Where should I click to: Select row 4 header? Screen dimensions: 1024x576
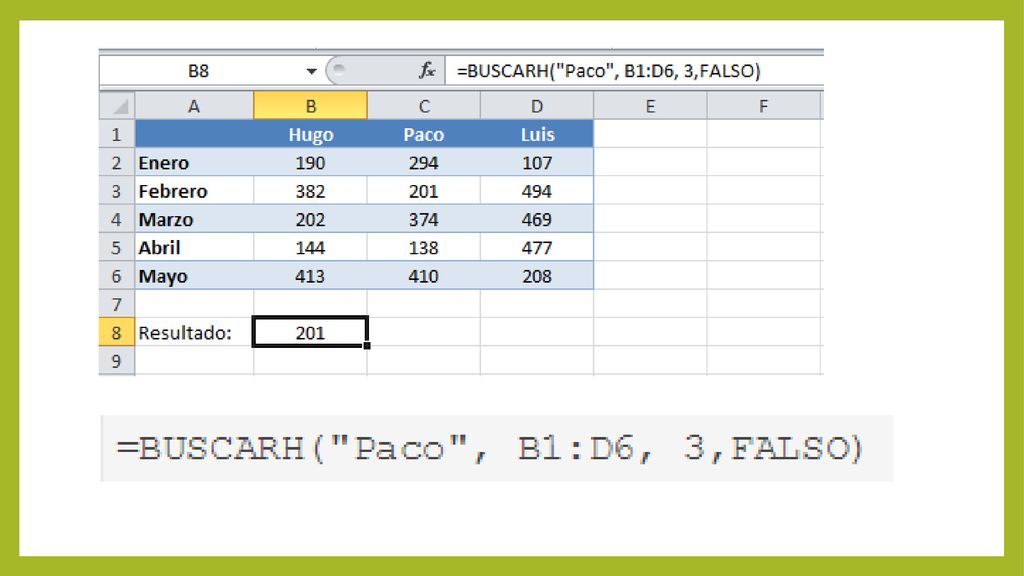(117, 219)
